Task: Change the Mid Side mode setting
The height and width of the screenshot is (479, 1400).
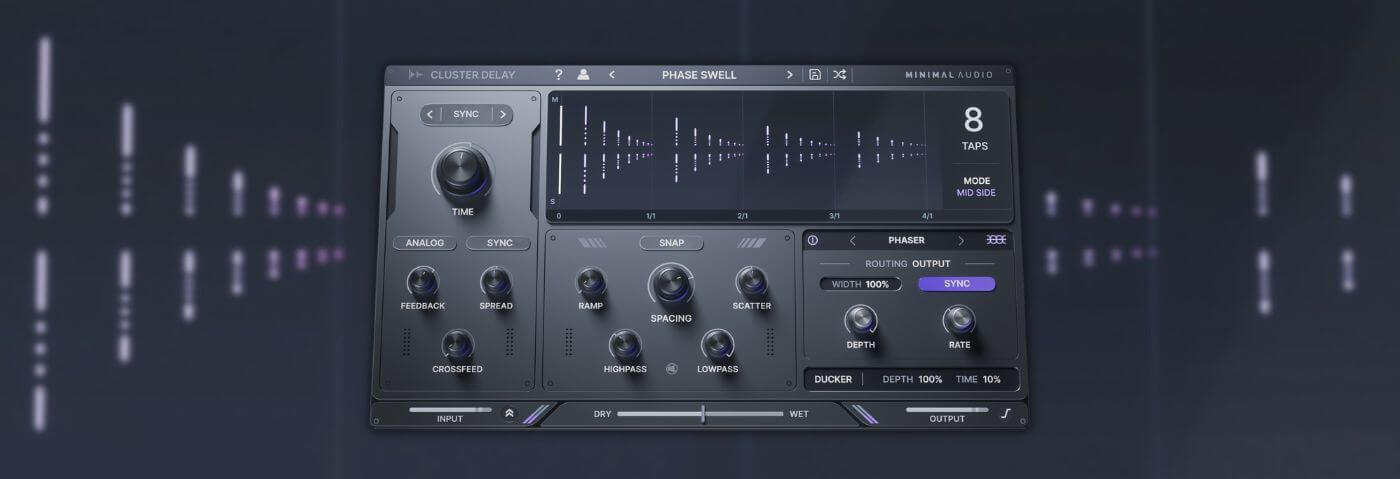Action: point(976,192)
